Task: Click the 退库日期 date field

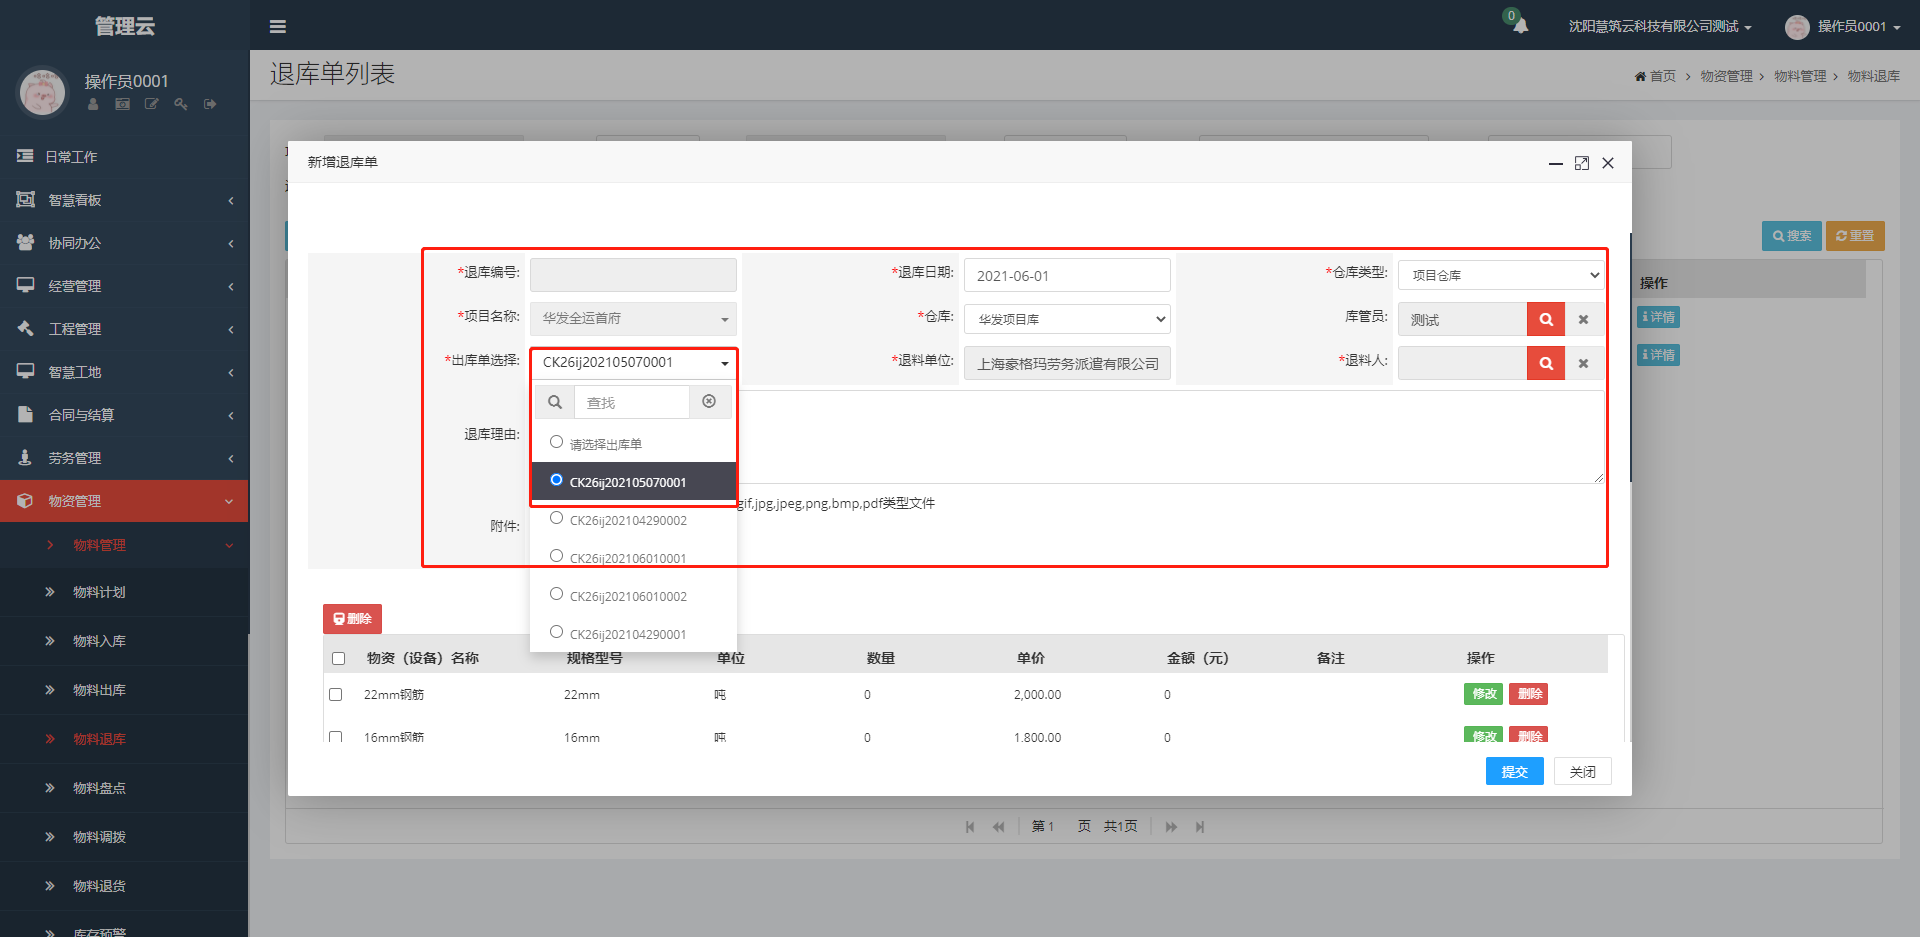Action: (x=1067, y=275)
